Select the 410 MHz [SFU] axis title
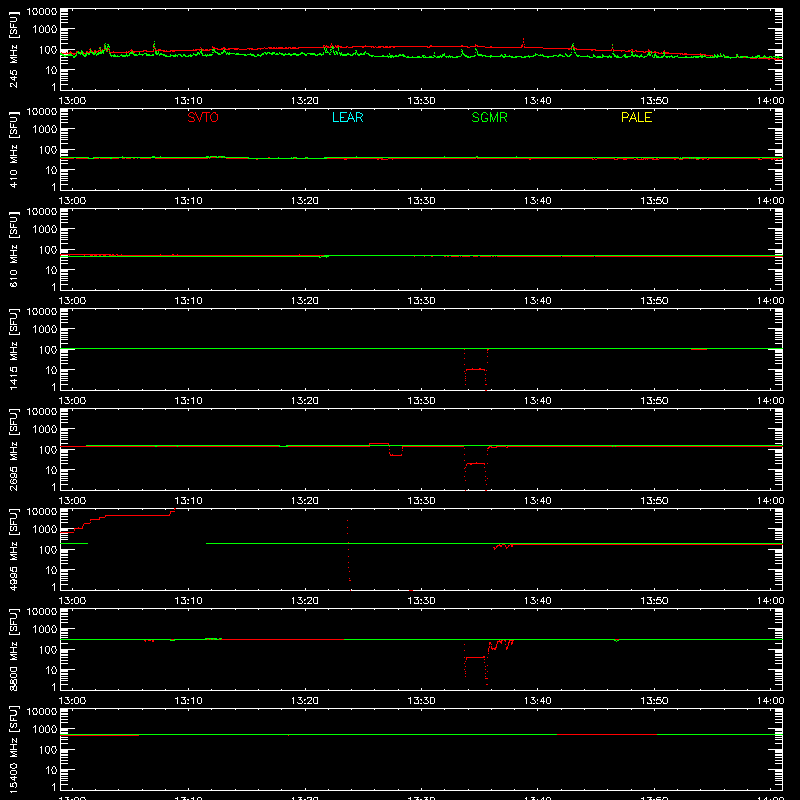 14,149
